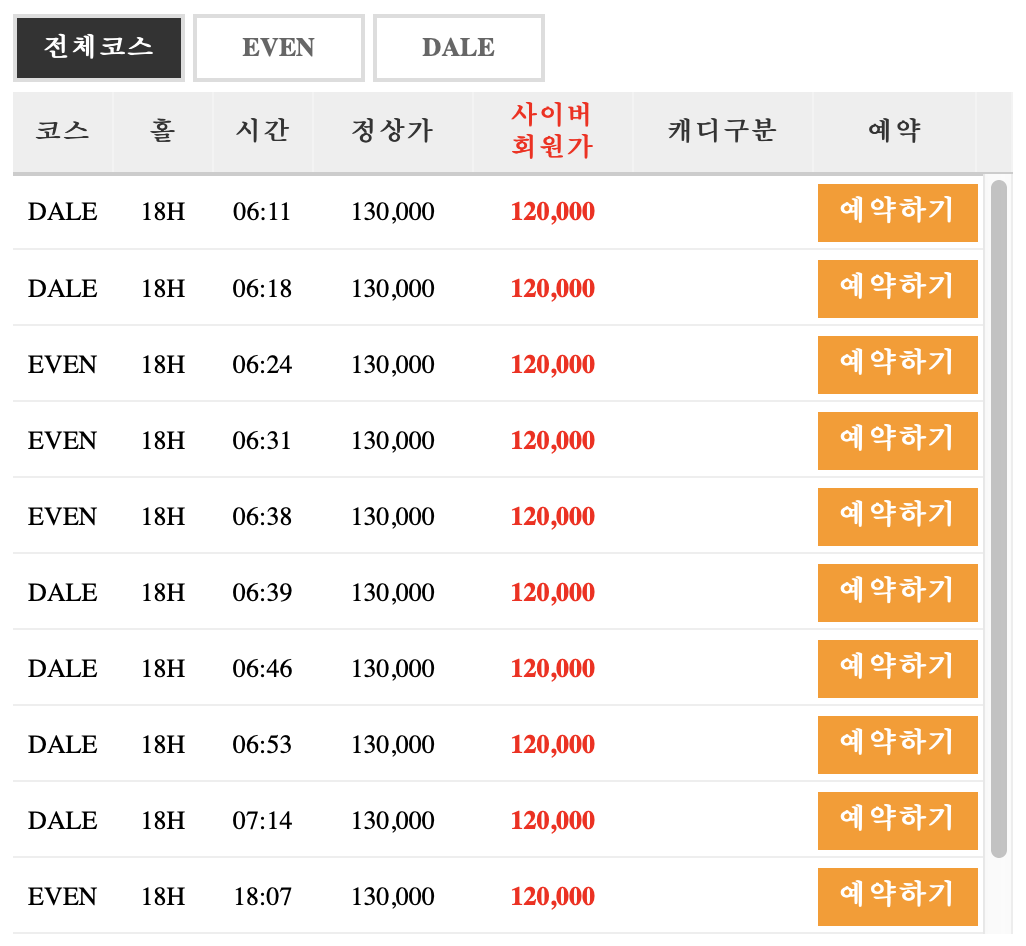The width and height of the screenshot is (1026, 946).
Task: Select the 전체코스 tab
Action: (99, 48)
